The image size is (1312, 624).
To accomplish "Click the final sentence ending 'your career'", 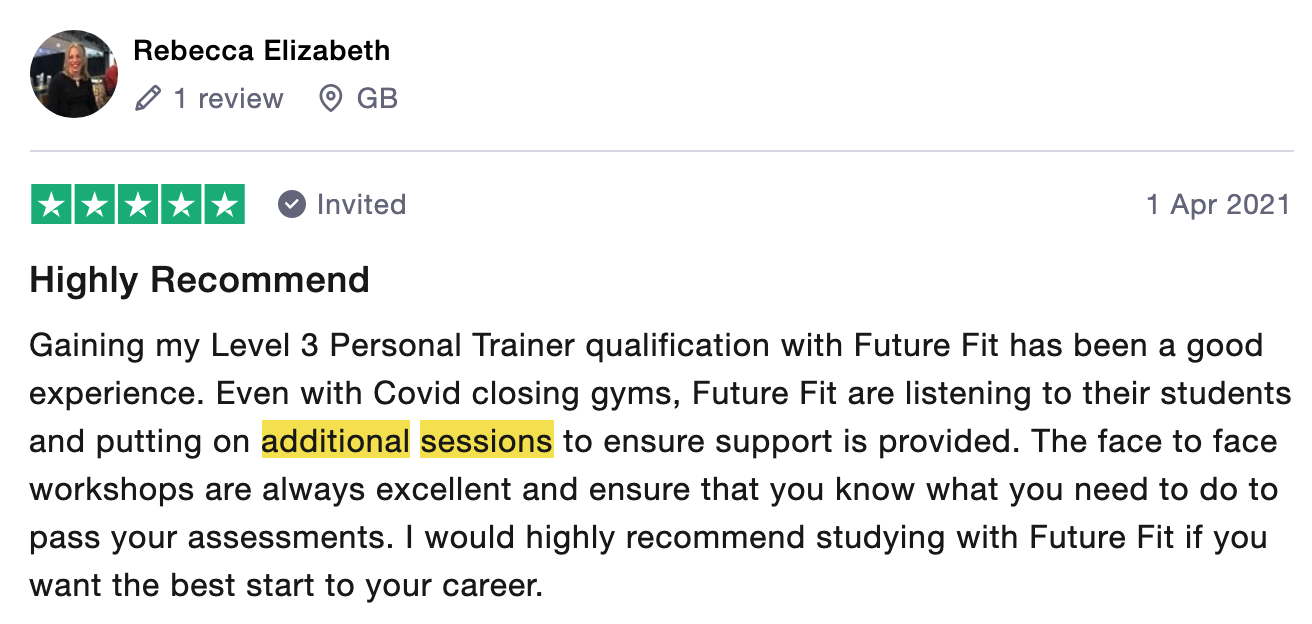I will [649, 561].
